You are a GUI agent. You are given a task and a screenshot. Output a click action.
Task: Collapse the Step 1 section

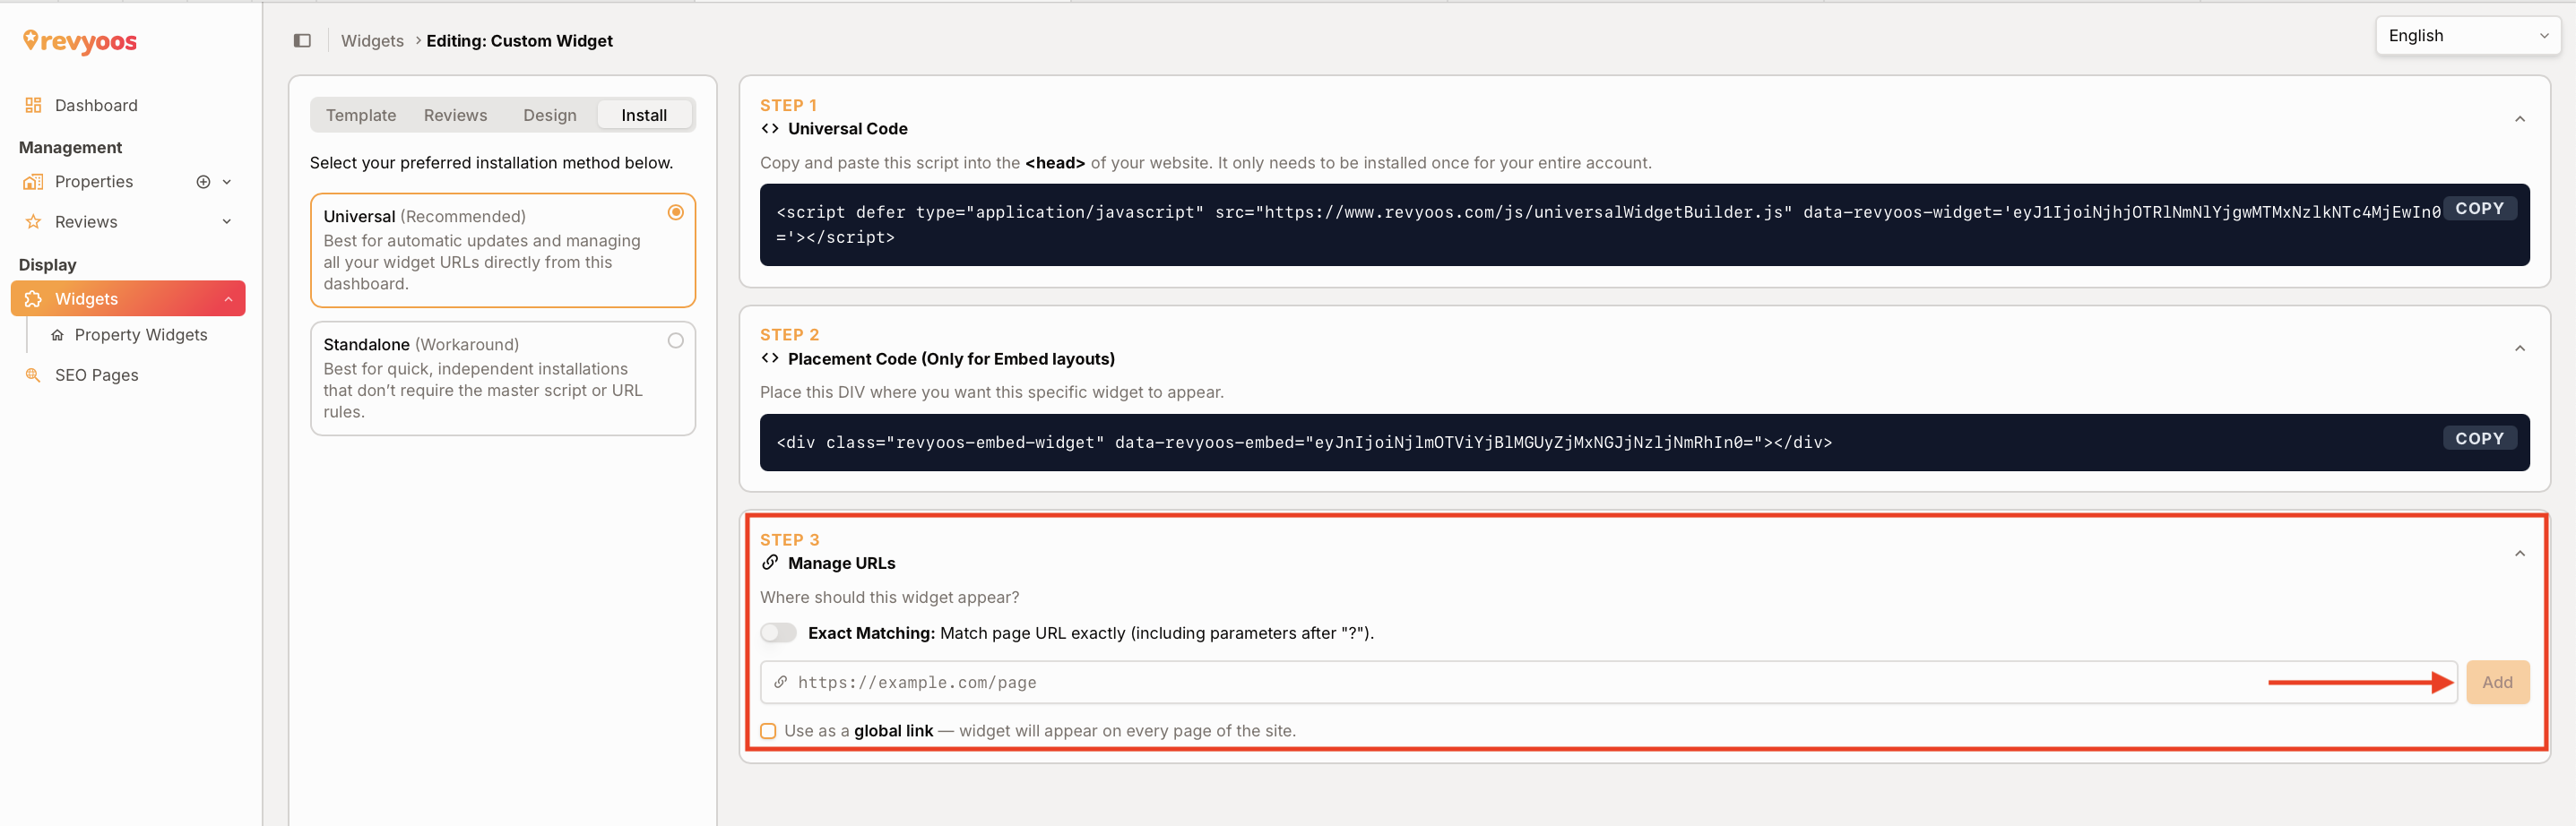click(x=2520, y=119)
